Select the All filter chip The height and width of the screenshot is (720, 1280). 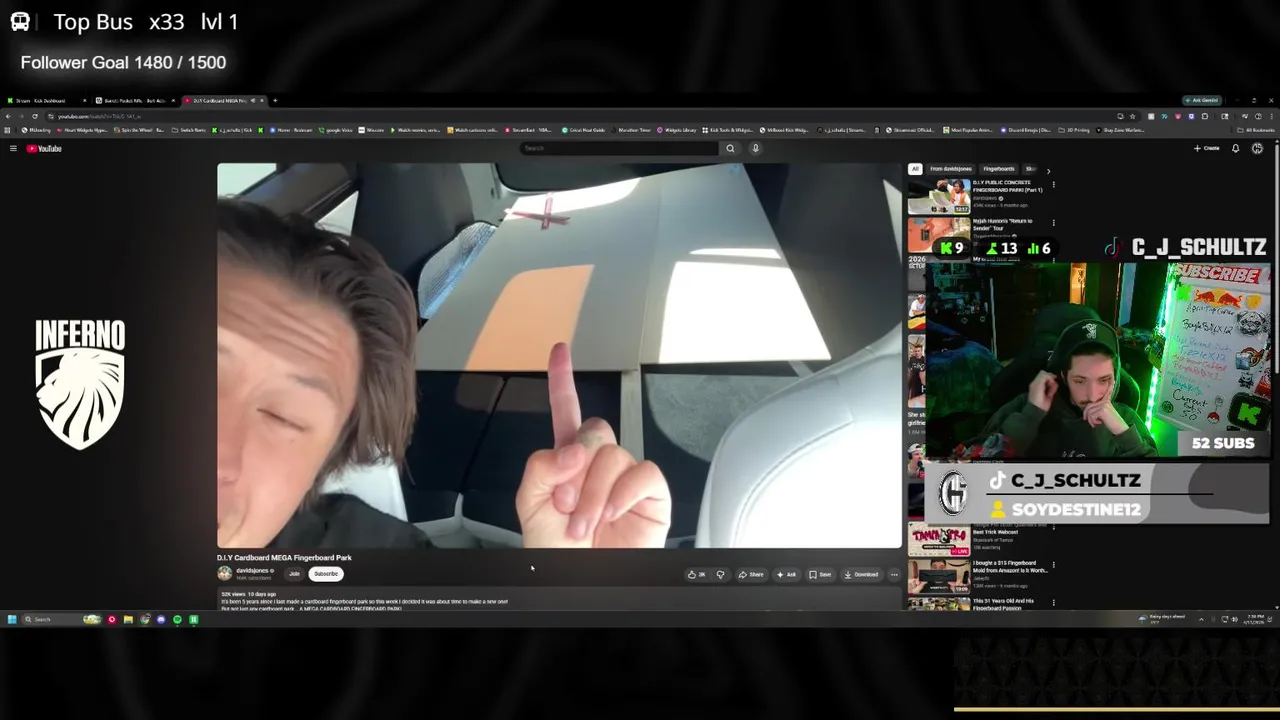[915, 169]
